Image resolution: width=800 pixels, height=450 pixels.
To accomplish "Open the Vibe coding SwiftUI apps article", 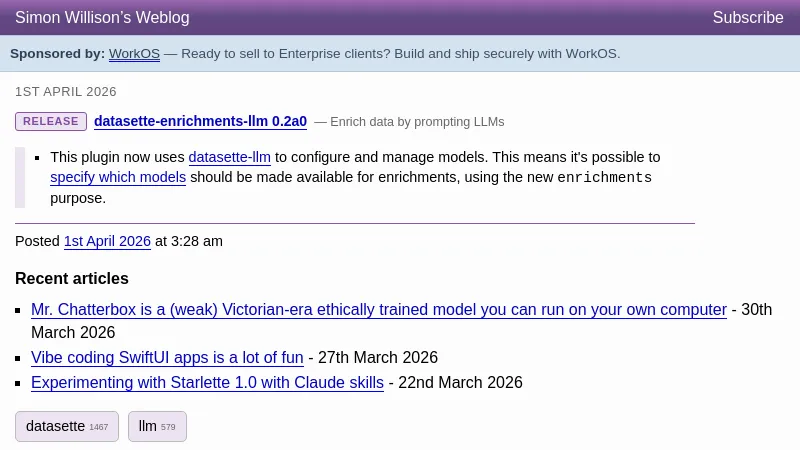I will [167, 358].
